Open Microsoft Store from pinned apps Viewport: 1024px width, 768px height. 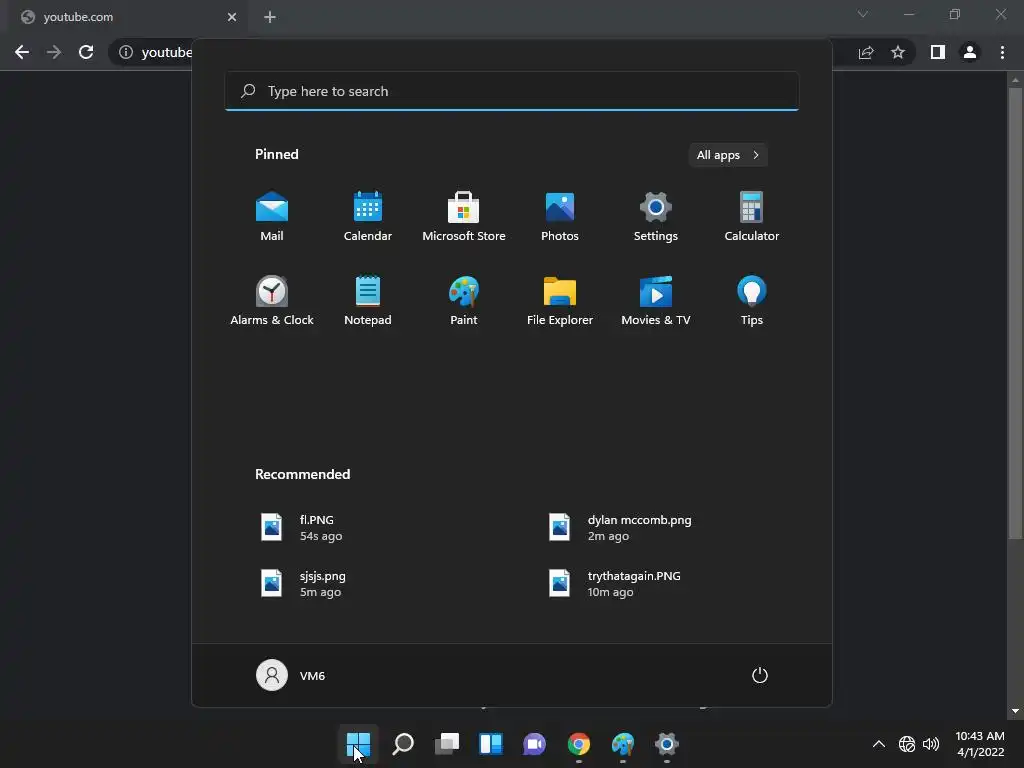[464, 217]
